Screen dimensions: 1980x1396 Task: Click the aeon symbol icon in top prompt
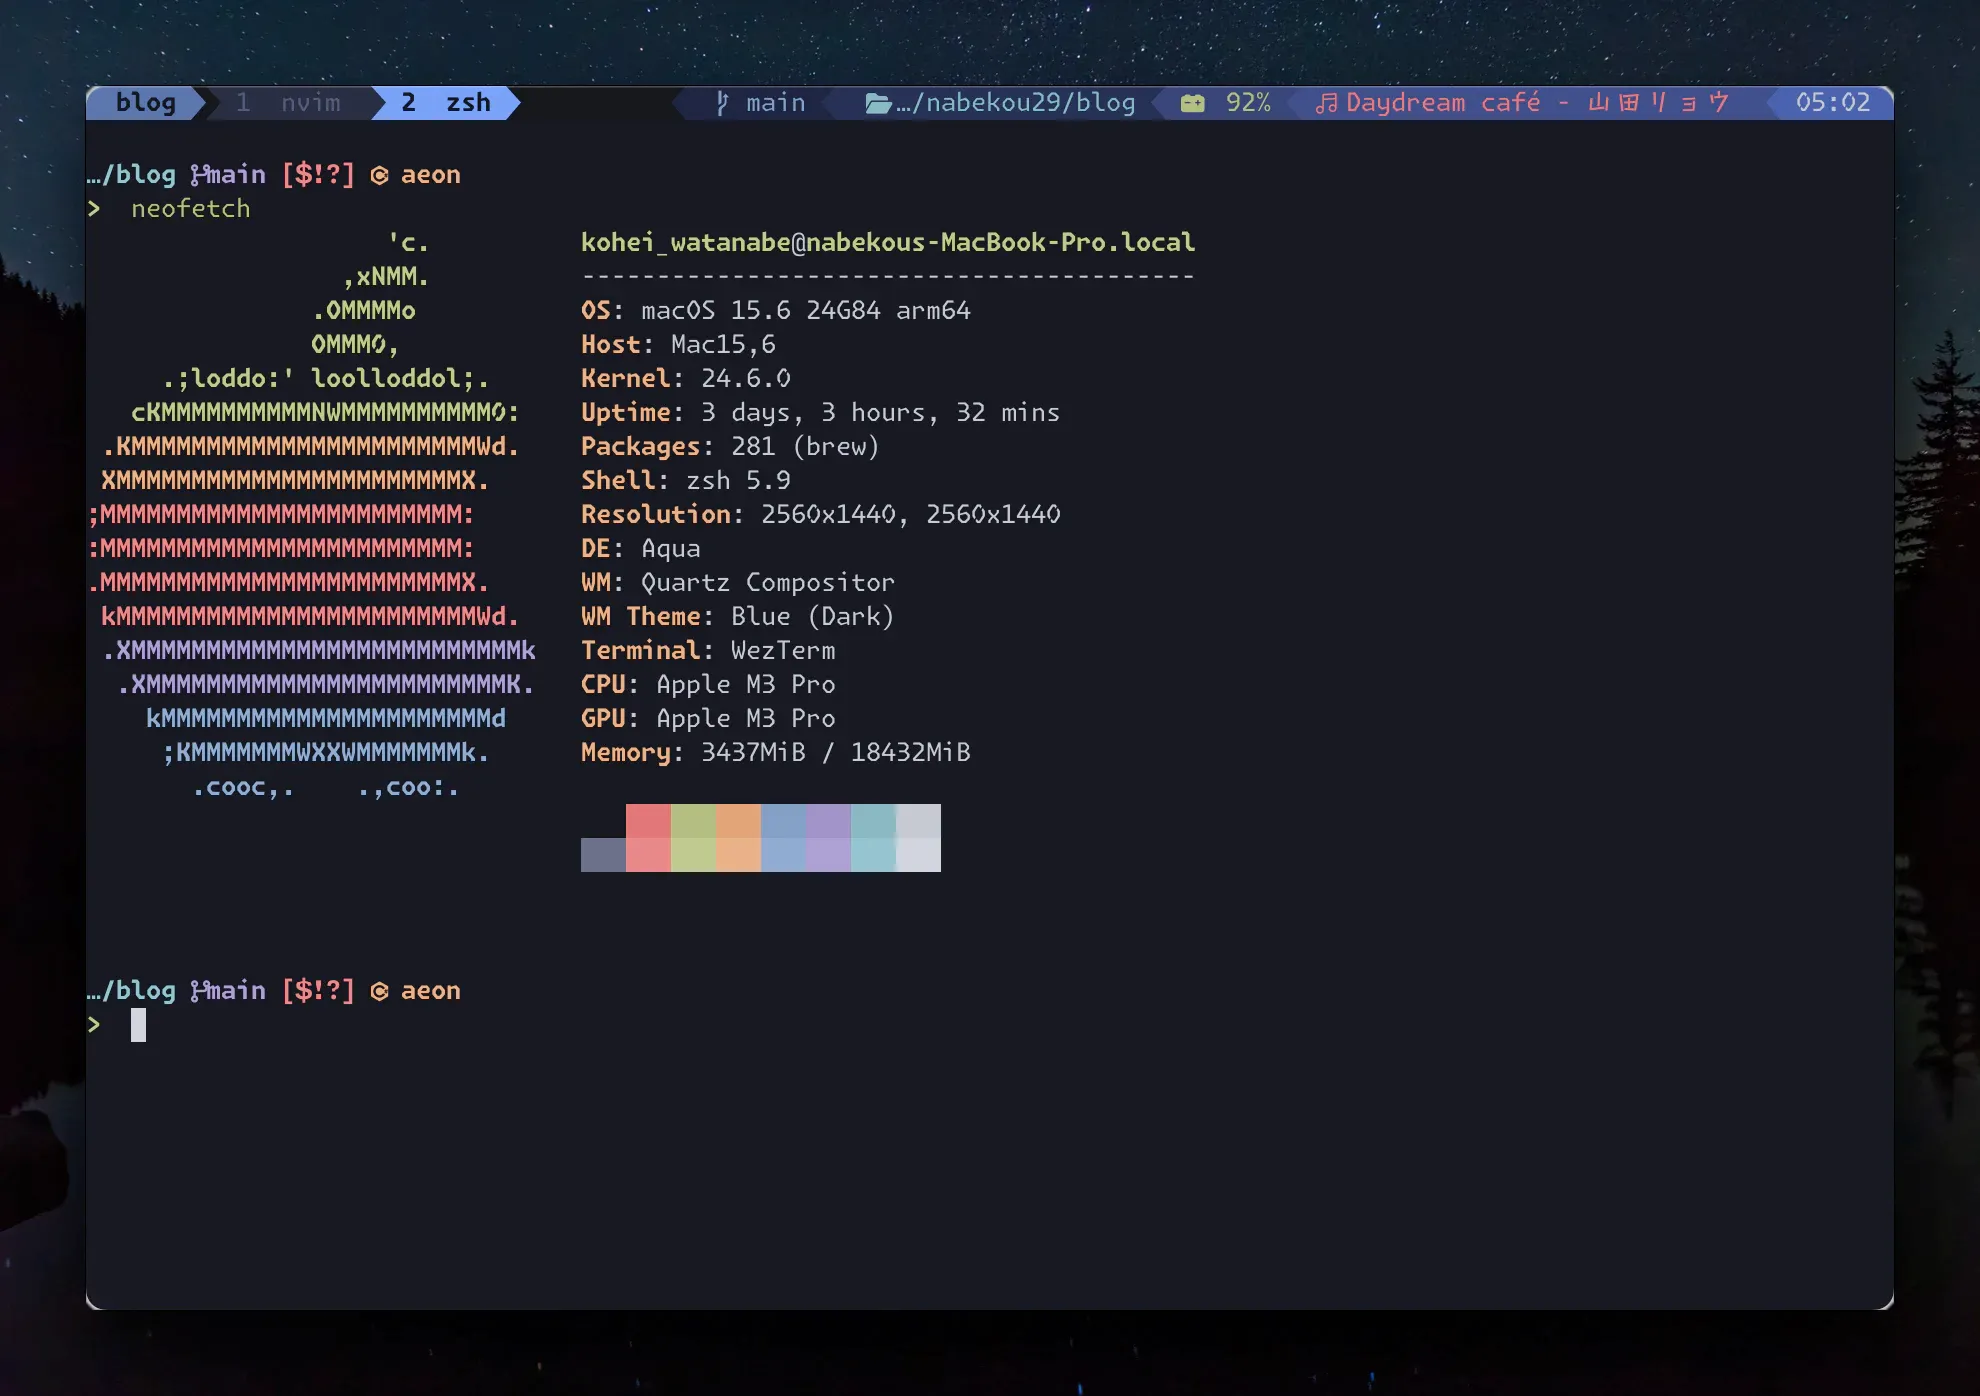tap(379, 175)
